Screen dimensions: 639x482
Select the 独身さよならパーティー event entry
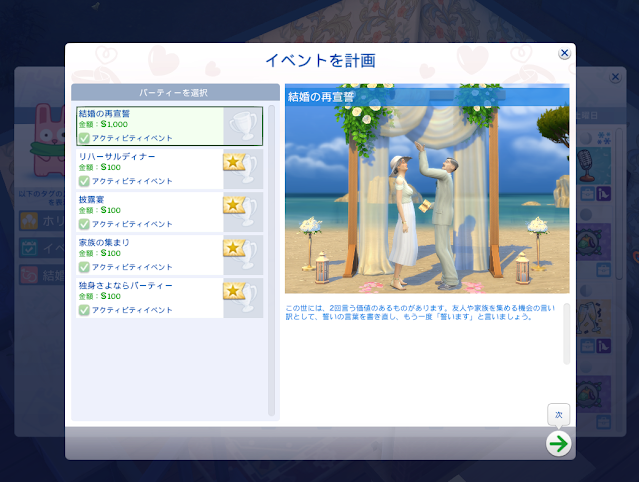[x=170, y=298]
